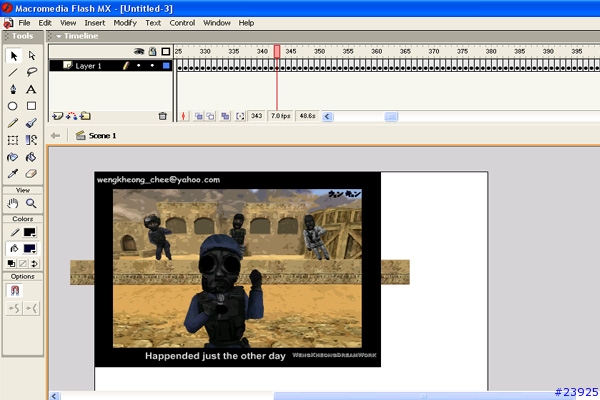Toggle Layer 1 outline color square

166,66
